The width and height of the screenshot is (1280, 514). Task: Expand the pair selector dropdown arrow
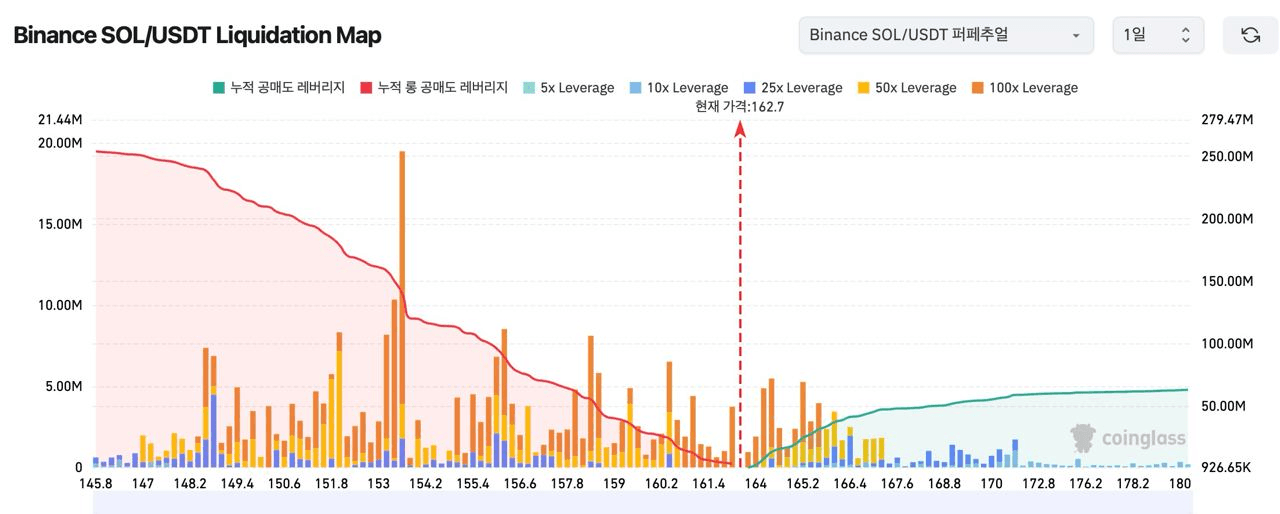click(1076, 36)
